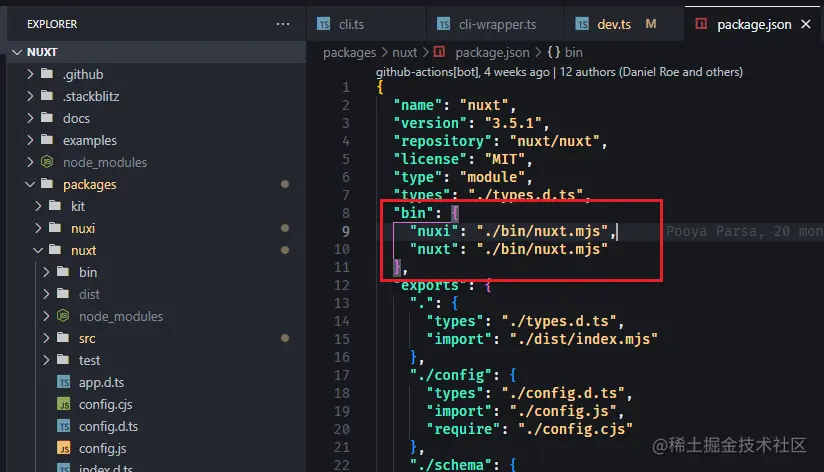
Task: Click packages folder icon
Action: (x=47, y=184)
